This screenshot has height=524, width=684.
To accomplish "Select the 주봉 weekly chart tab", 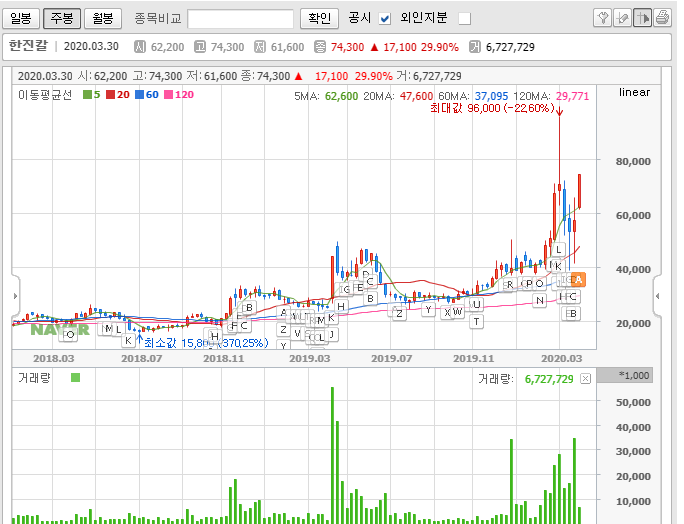I will click(x=62, y=18).
